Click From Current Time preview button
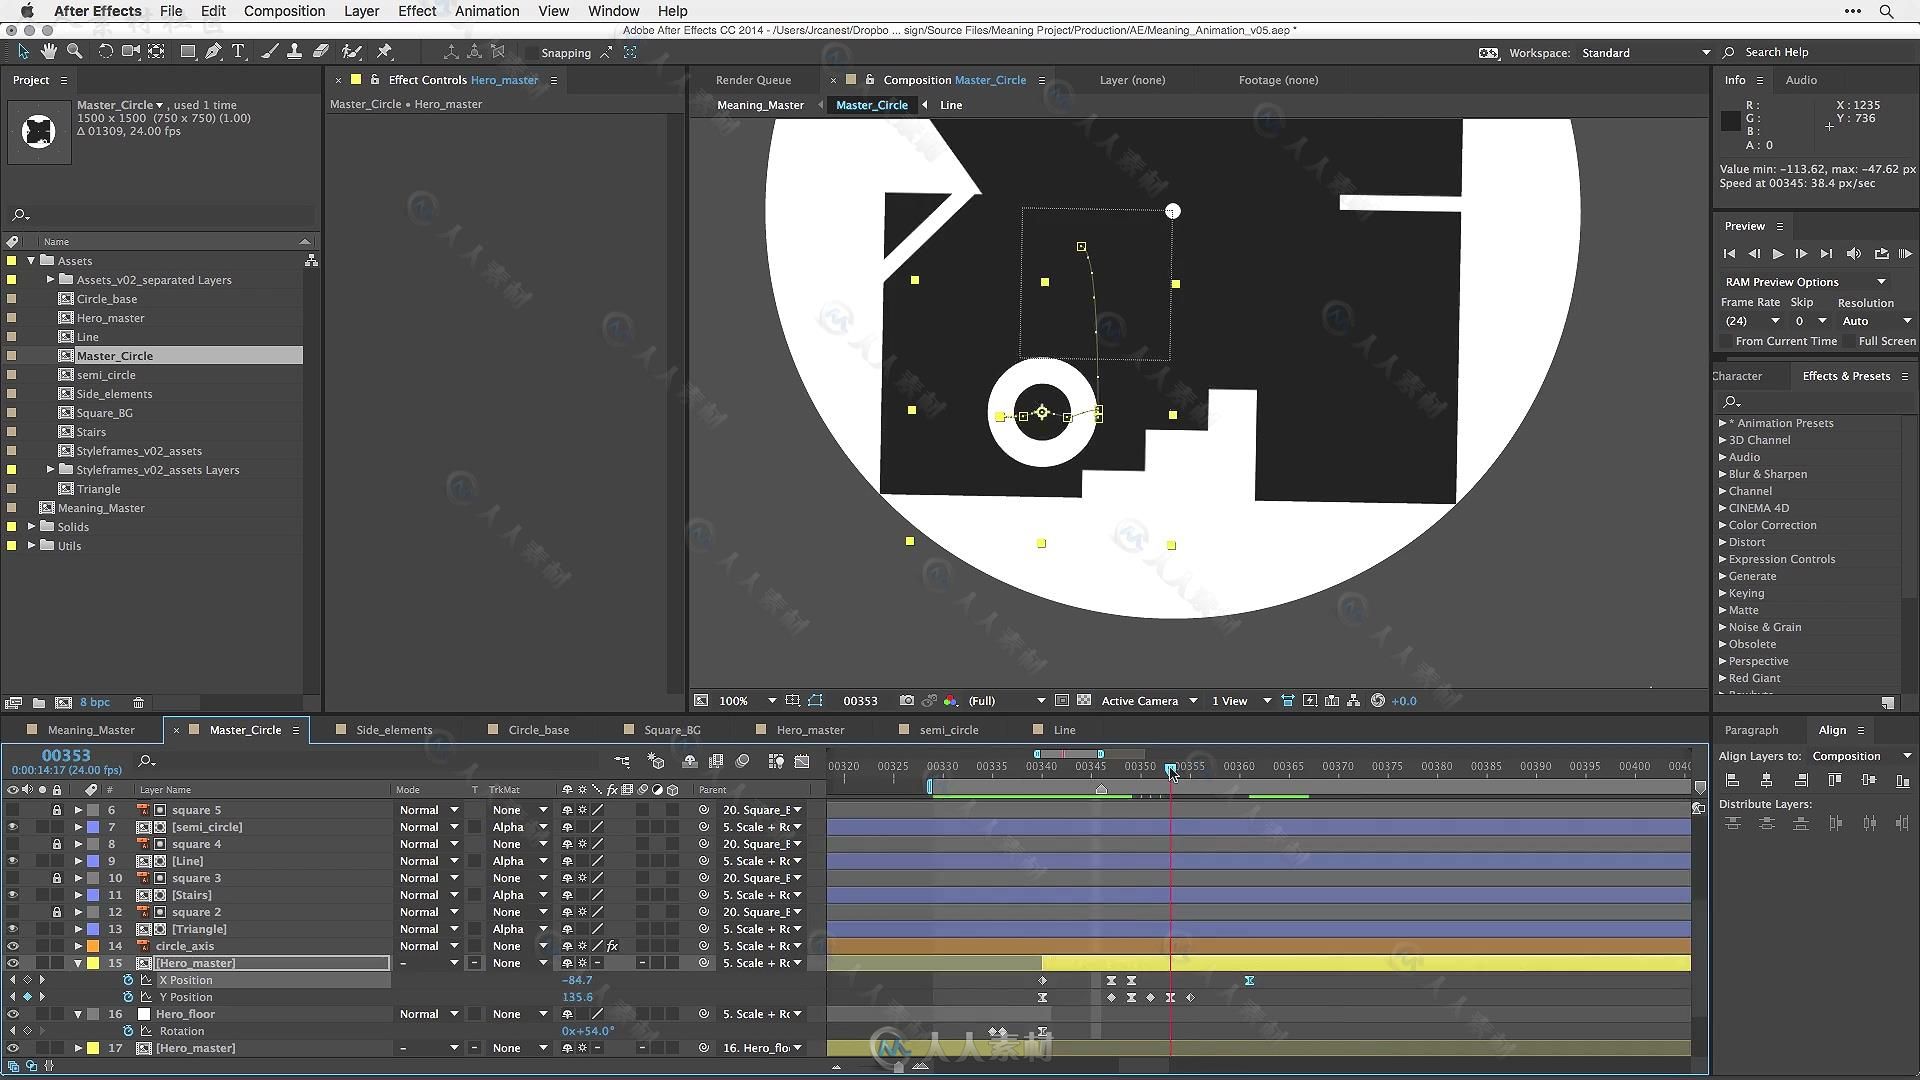Screen dimensions: 1920x1080 1725,342
